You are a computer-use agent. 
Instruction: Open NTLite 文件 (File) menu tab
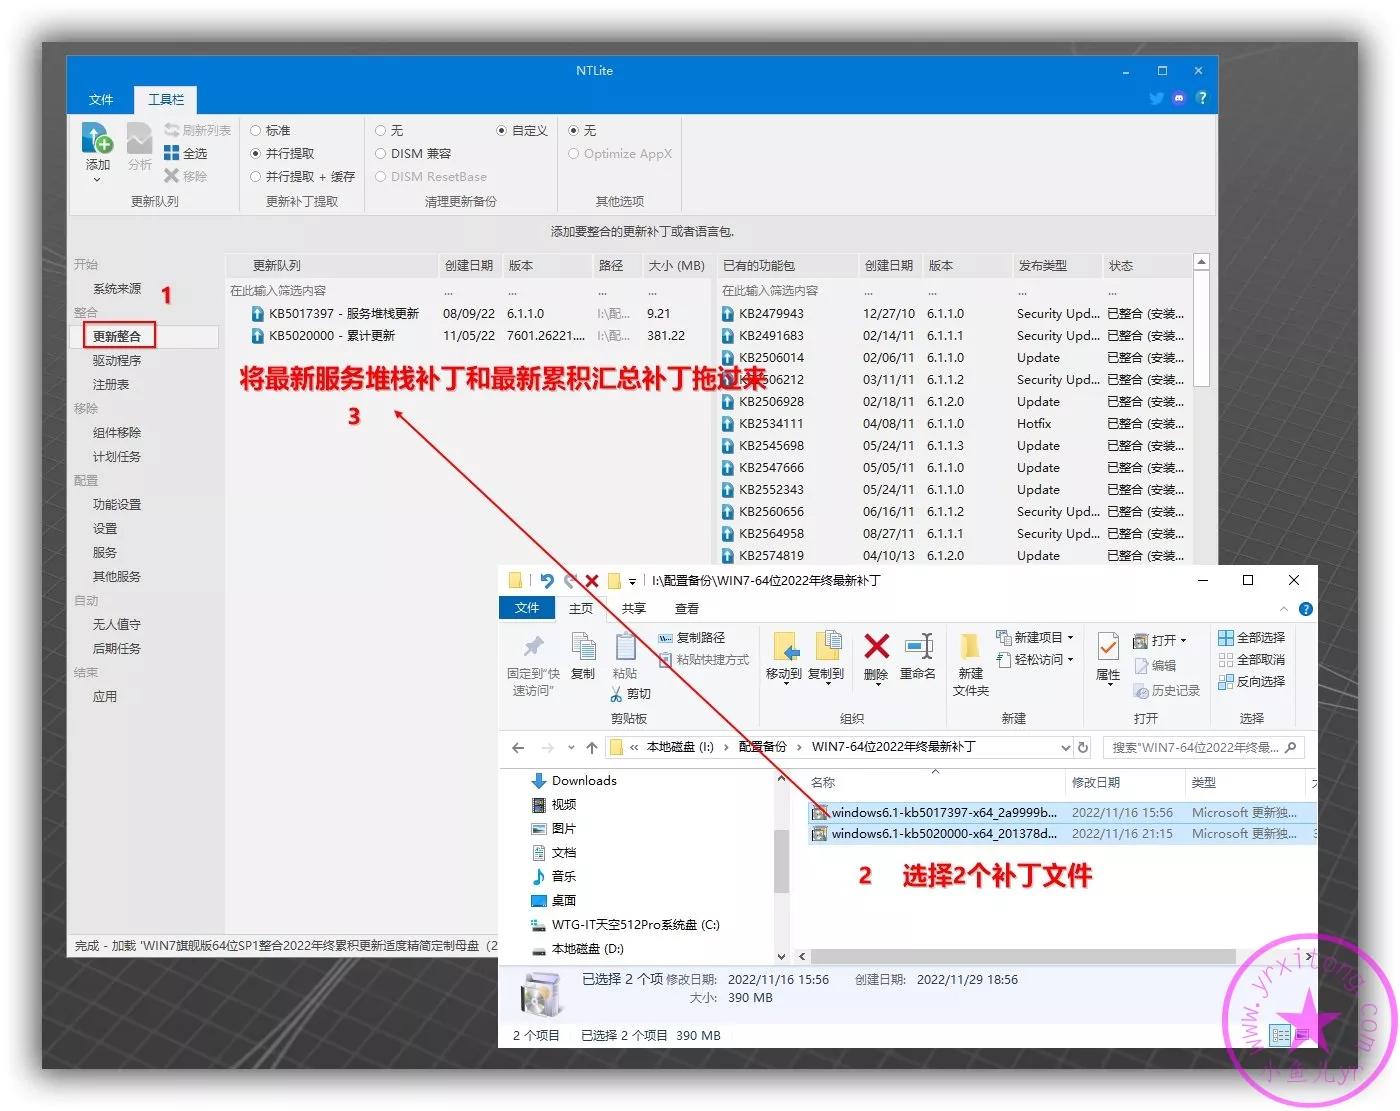point(101,100)
